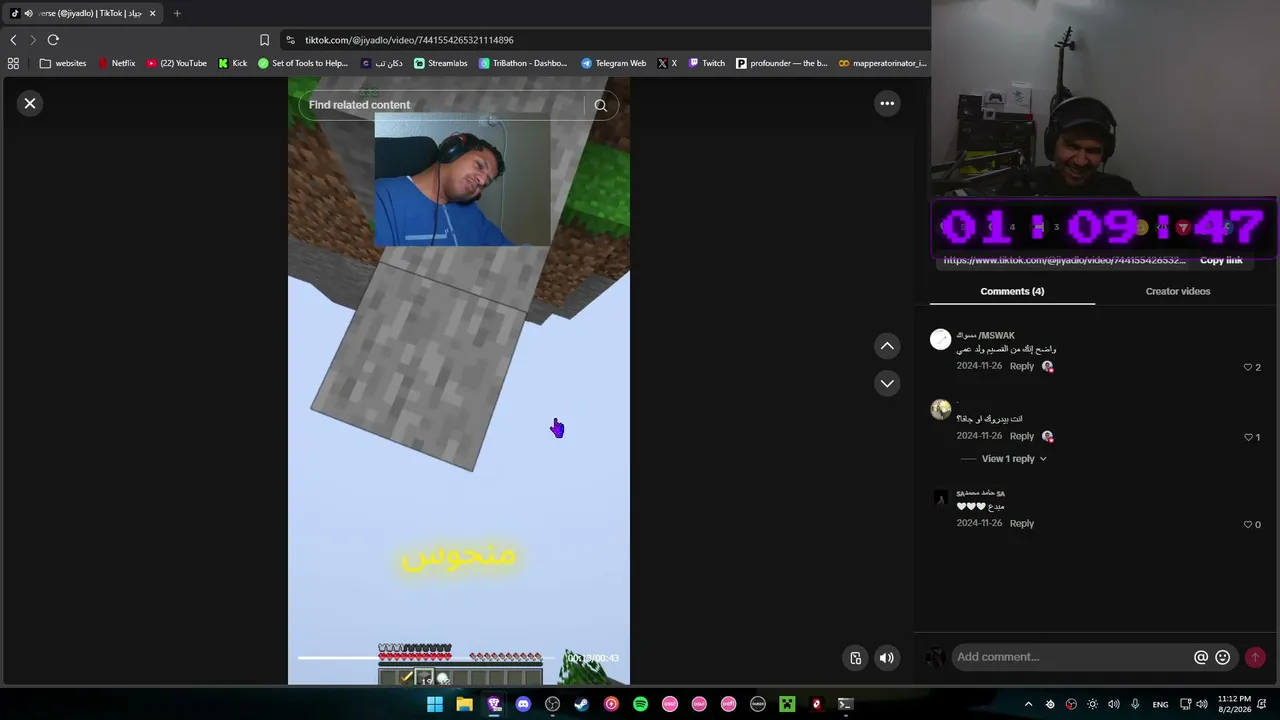
Task: Open the MSWAK commenter's avatar
Action: pyautogui.click(x=940, y=339)
